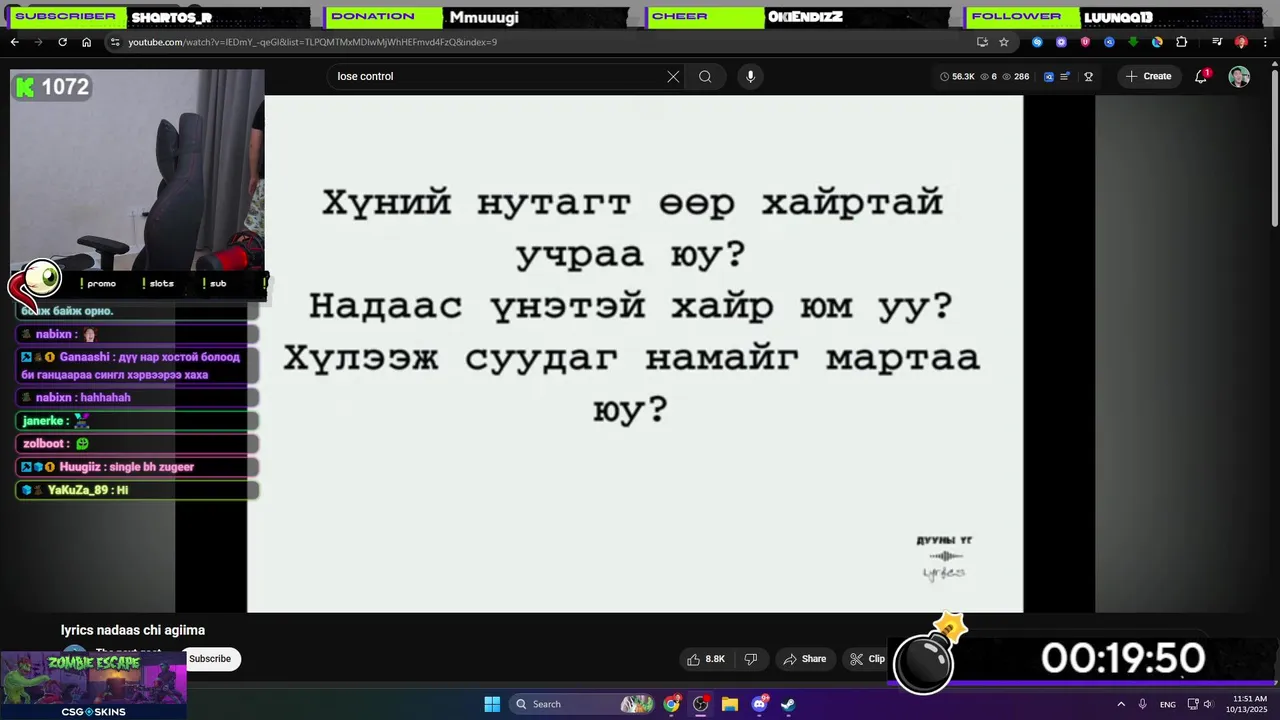Screen dimensions: 1280x720
Task: Open the Extensions puzzle piece menu
Action: point(1181,42)
